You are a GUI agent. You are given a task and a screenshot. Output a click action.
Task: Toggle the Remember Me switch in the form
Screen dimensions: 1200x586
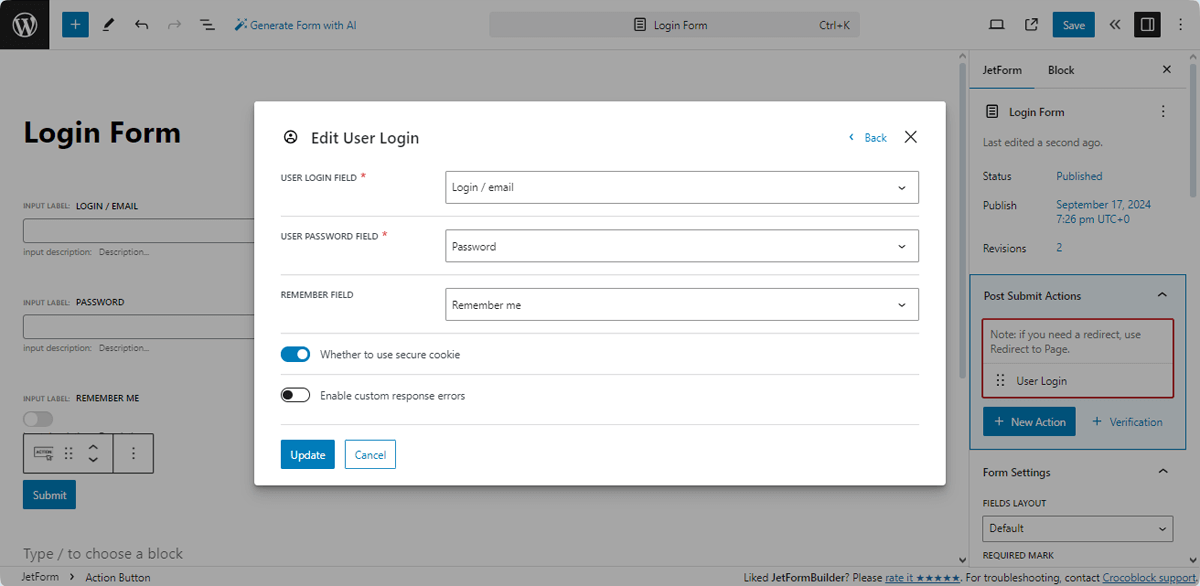click(x=38, y=418)
